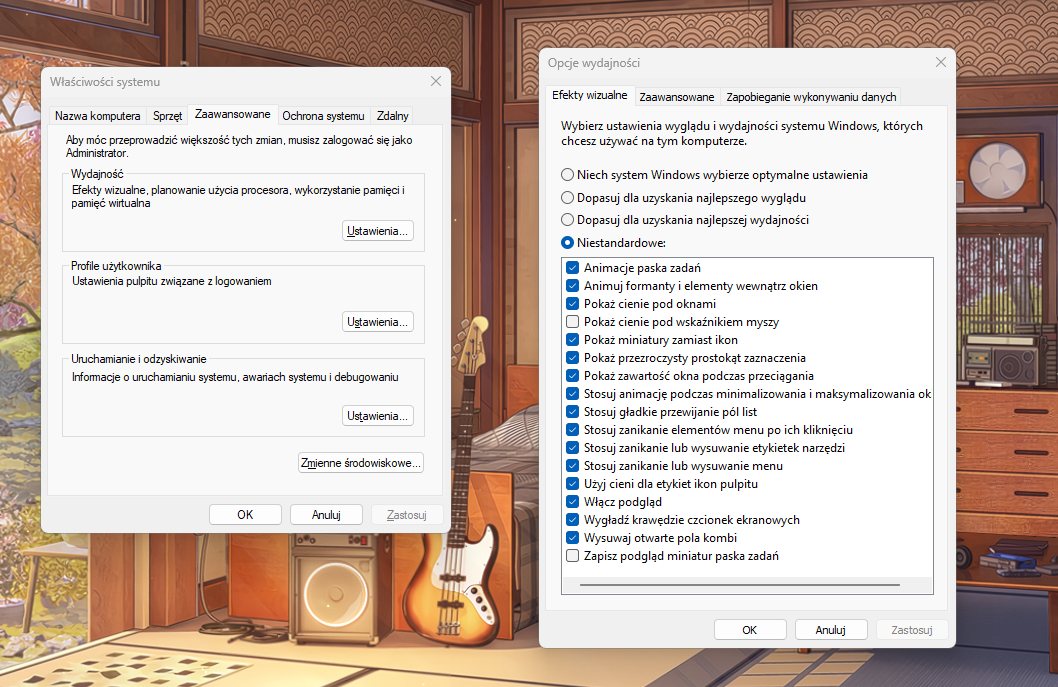This screenshot has height=687, width=1058.
Task: Toggle Stosuj zanikanie lub wysuwanie etykietek narzędzi
Action: pyautogui.click(x=572, y=448)
